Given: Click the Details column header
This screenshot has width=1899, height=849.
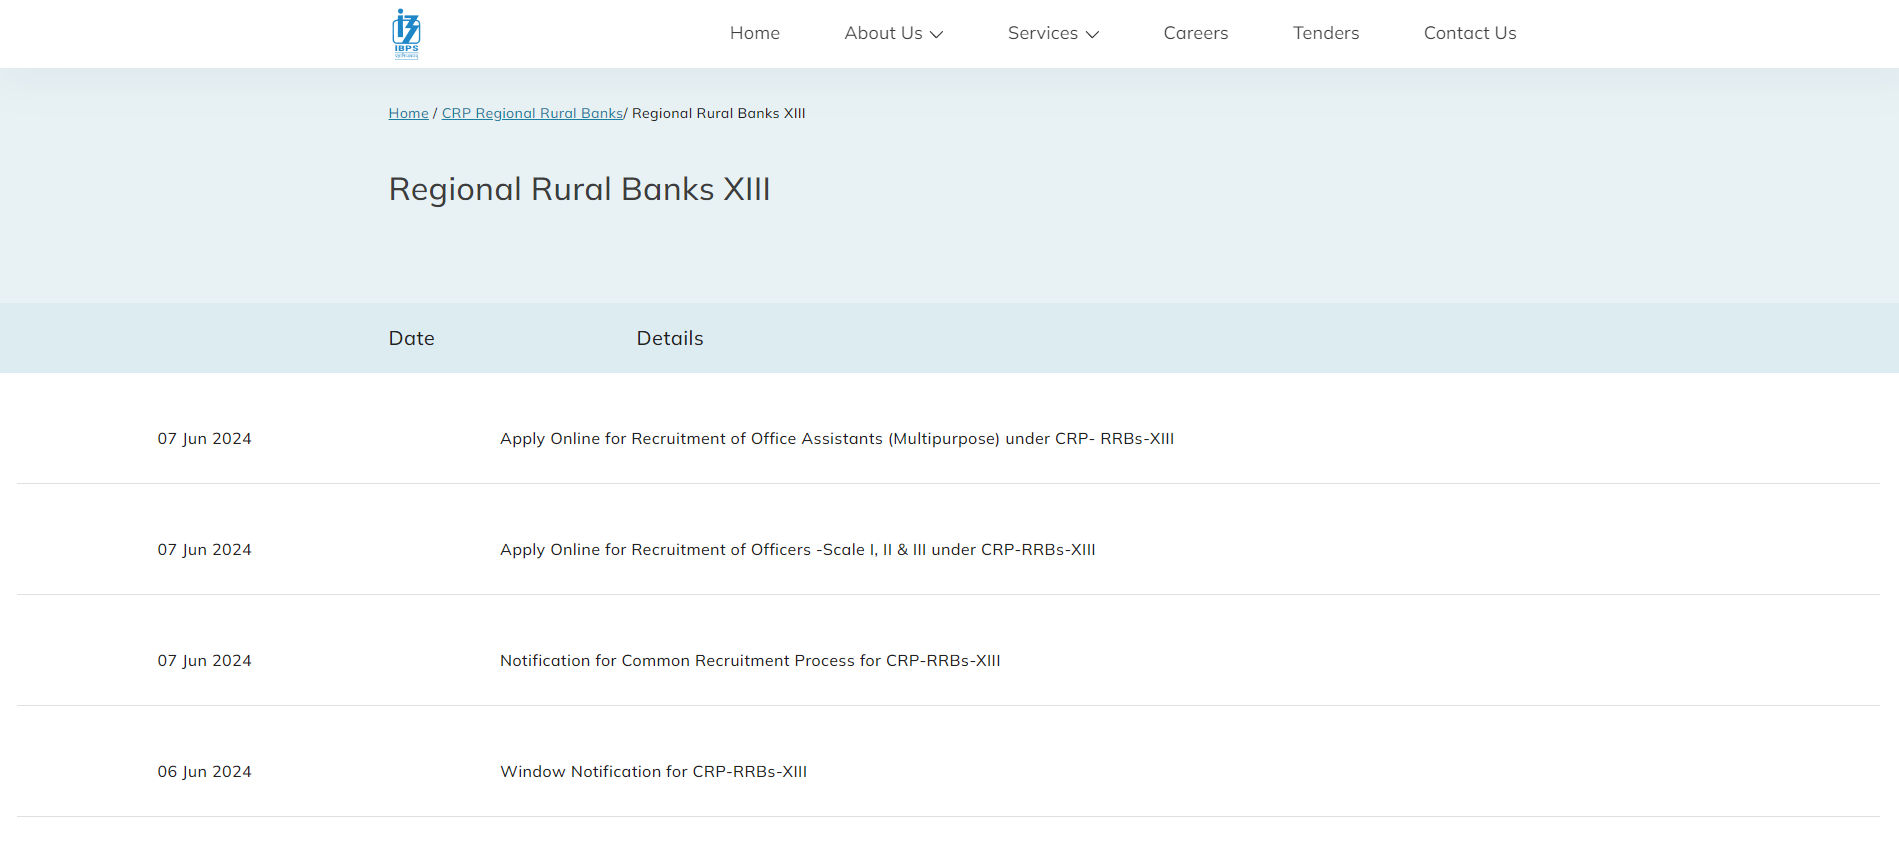Looking at the screenshot, I should click(670, 338).
